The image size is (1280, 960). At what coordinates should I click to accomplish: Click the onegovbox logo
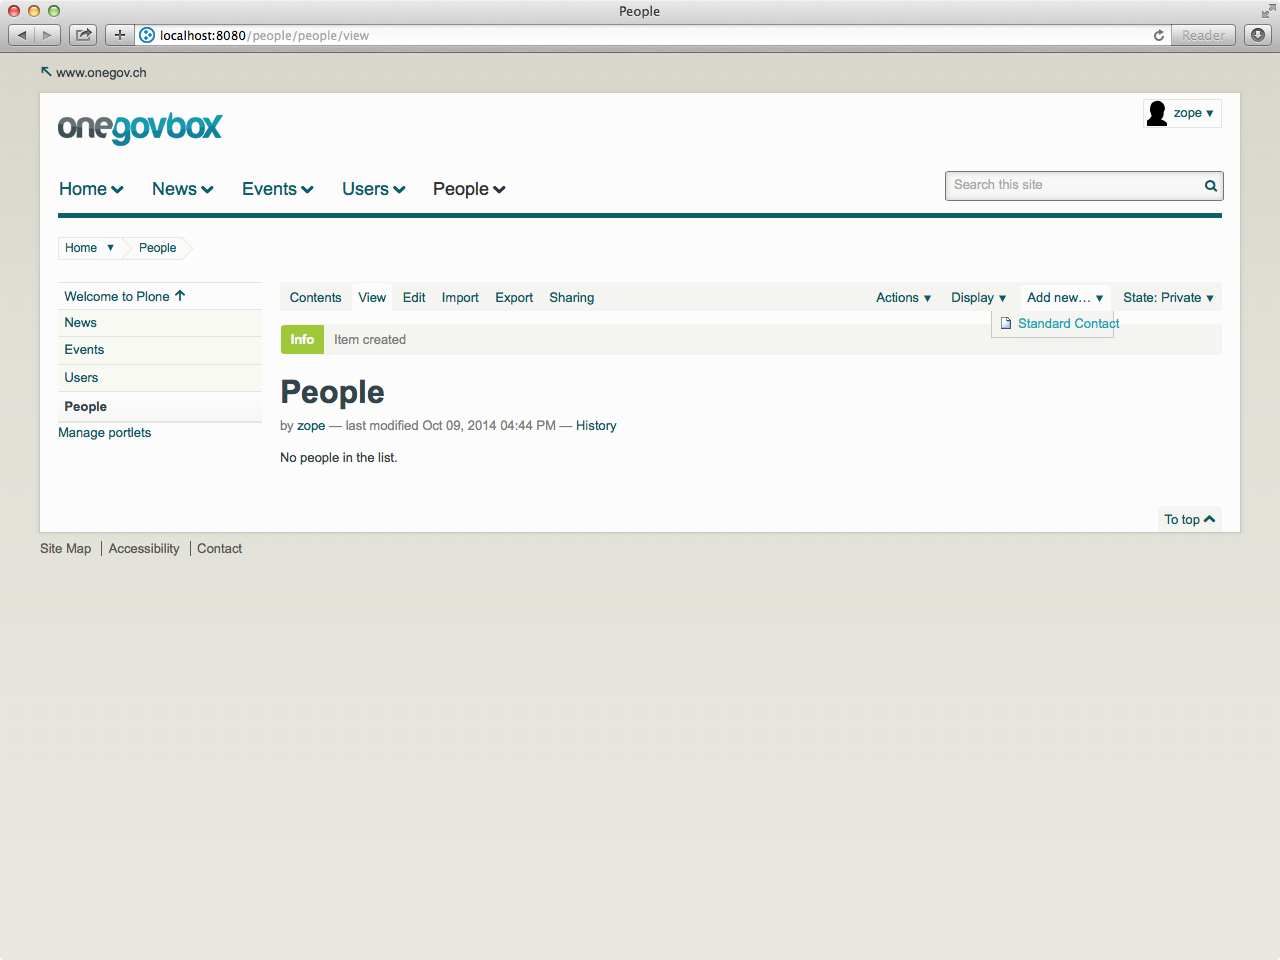(140, 128)
